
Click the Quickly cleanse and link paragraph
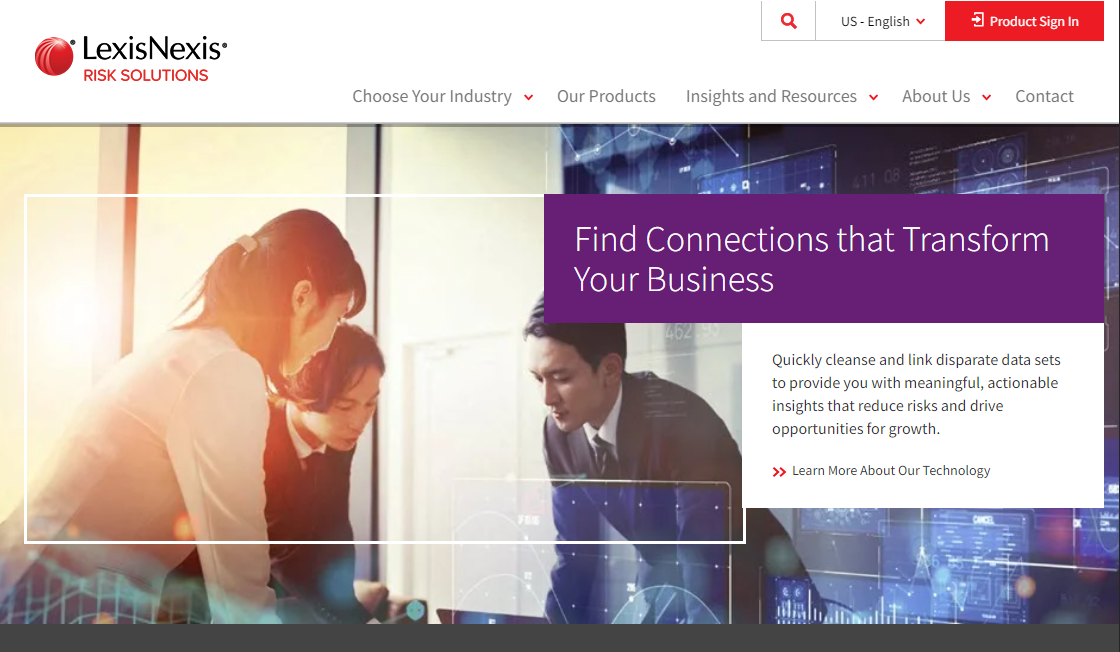916,394
